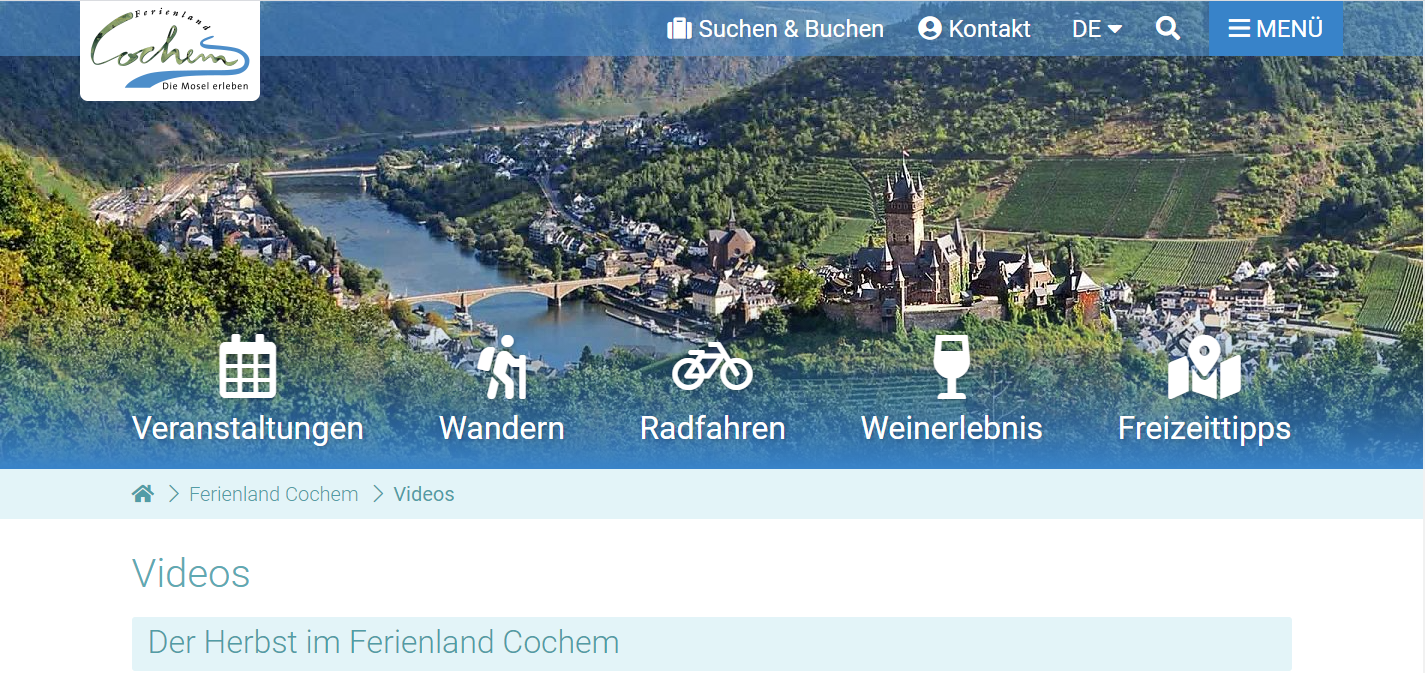The height and width of the screenshot is (673, 1425).
Task: Click the Ferienland Cochem logo
Action: [x=170, y=51]
